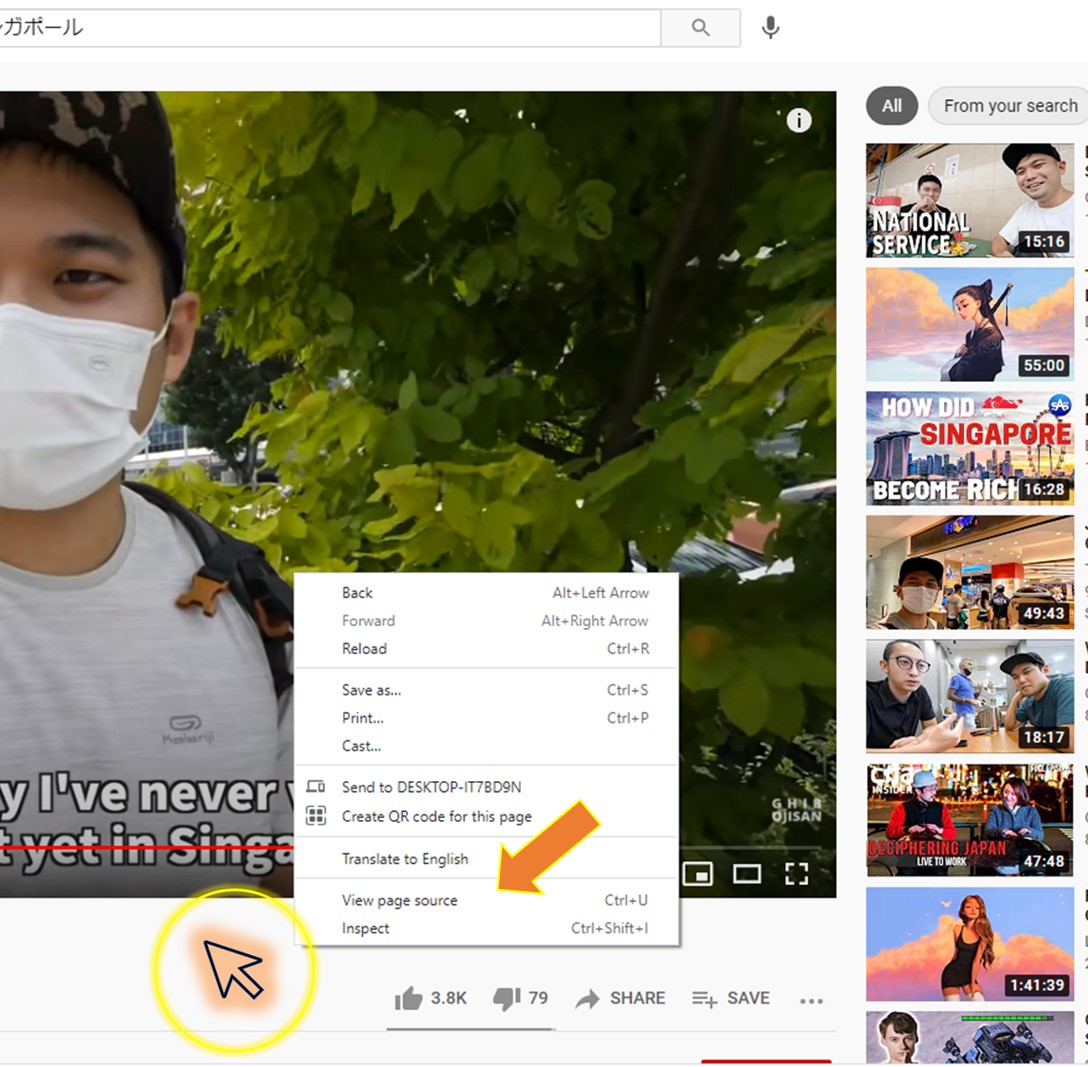Choose "View page source" from the menu
1088x1067 pixels.
(398, 900)
